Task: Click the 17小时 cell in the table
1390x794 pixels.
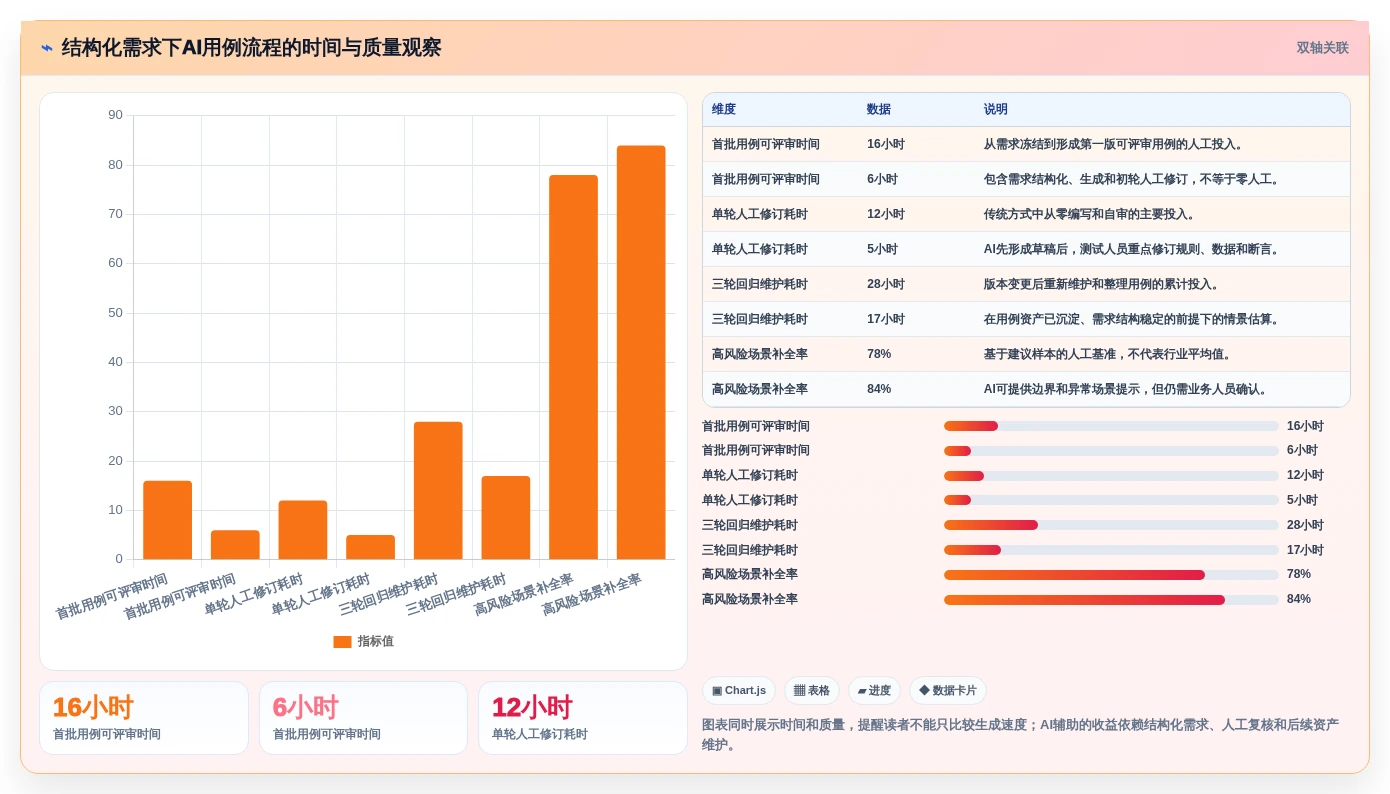Action: [886, 319]
